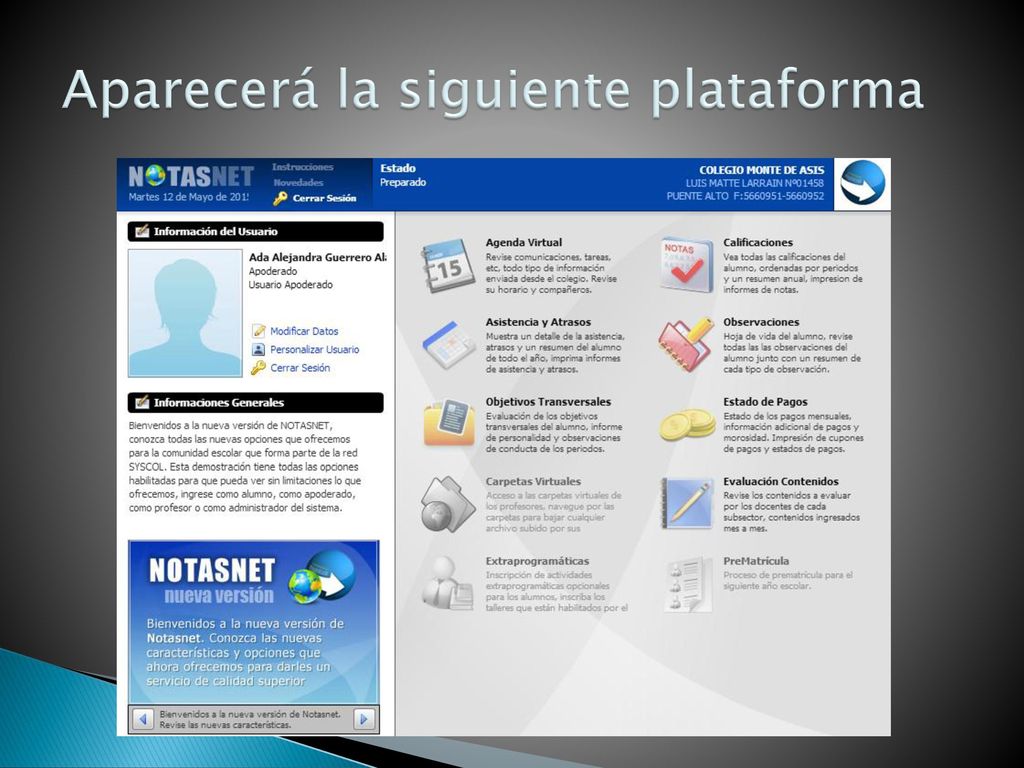Click the Extraprogramáticas person icon
The width and height of the screenshot is (1024, 768).
tap(447, 583)
